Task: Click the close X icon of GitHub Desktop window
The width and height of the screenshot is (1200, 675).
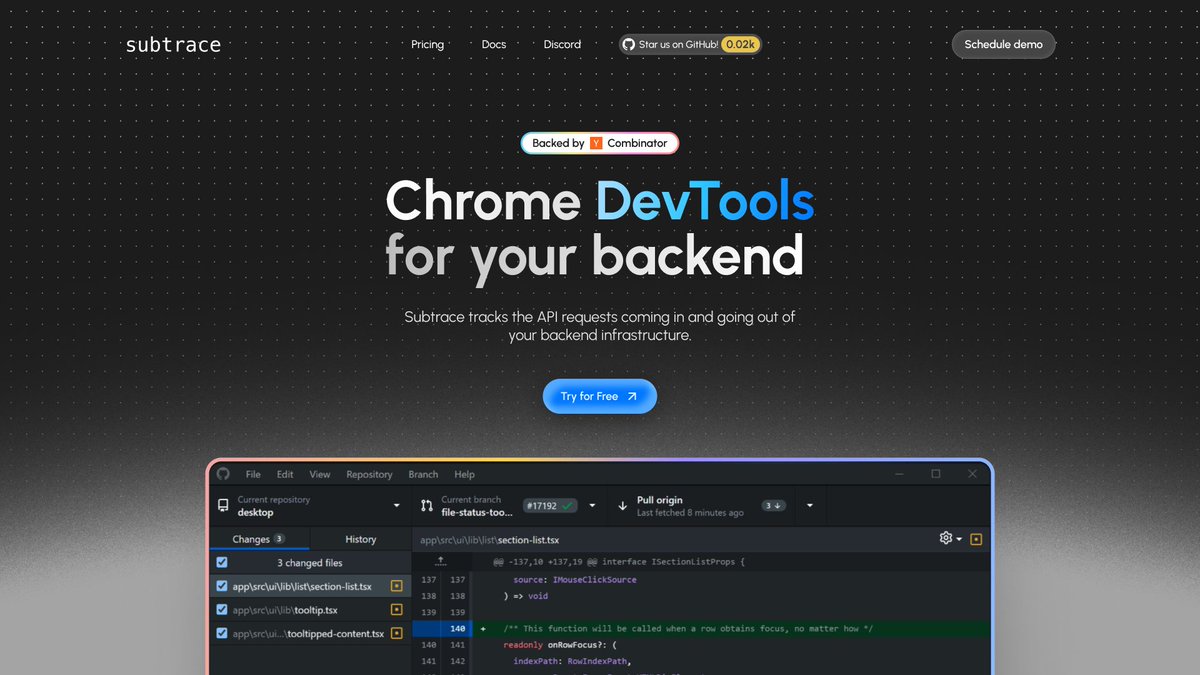Action: tap(973, 474)
